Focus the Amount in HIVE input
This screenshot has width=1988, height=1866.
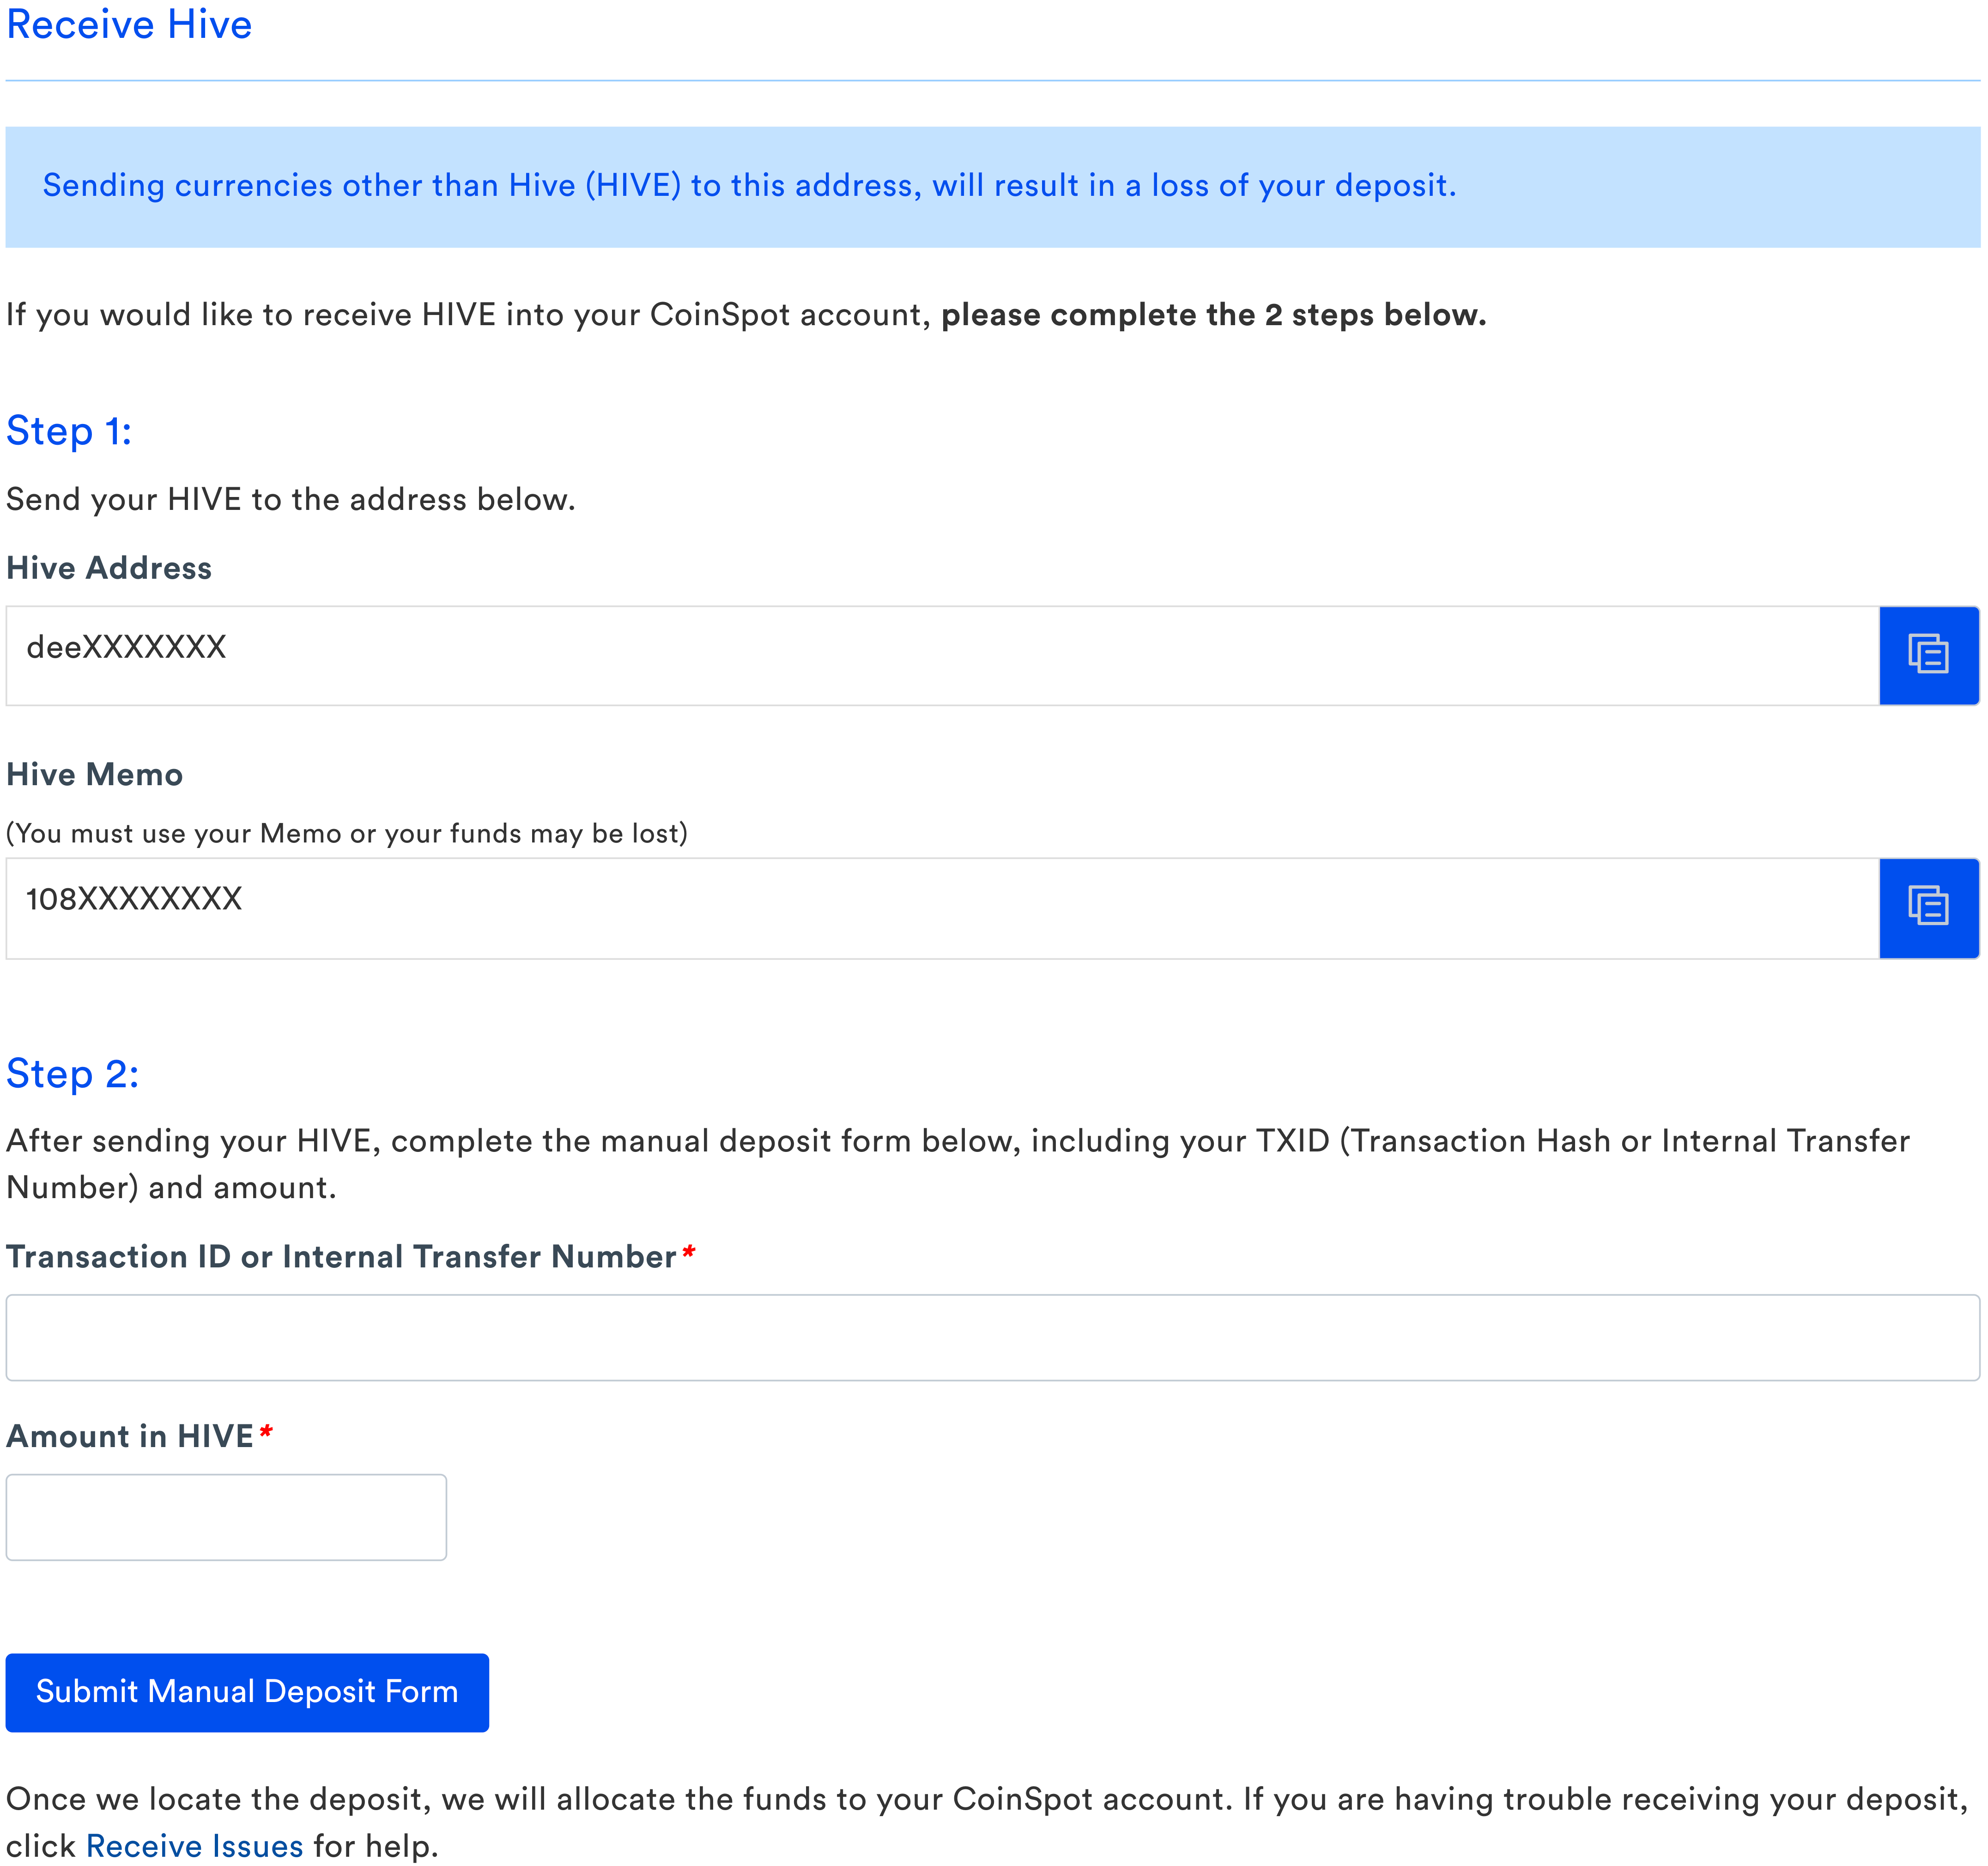[x=226, y=1516]
